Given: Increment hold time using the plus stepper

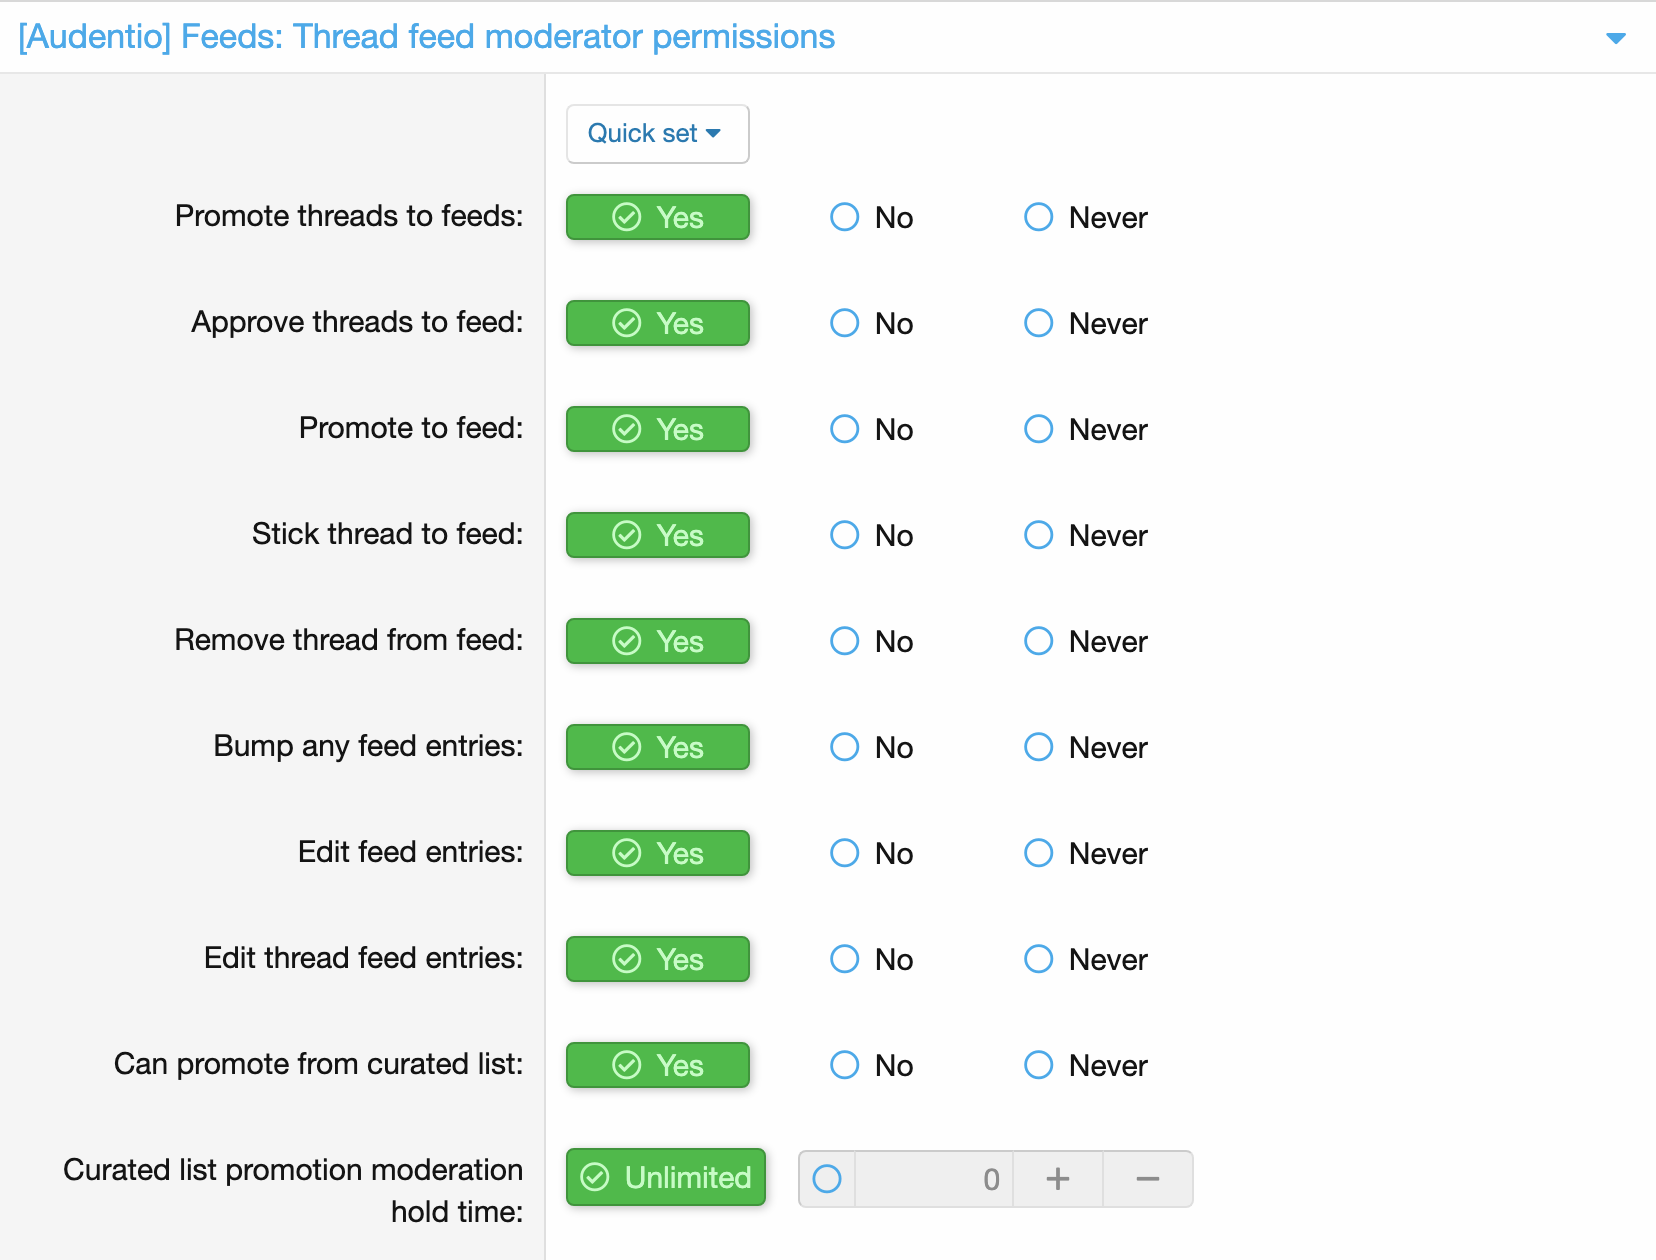Looking at the screenshot, I should [1057, 1178].
